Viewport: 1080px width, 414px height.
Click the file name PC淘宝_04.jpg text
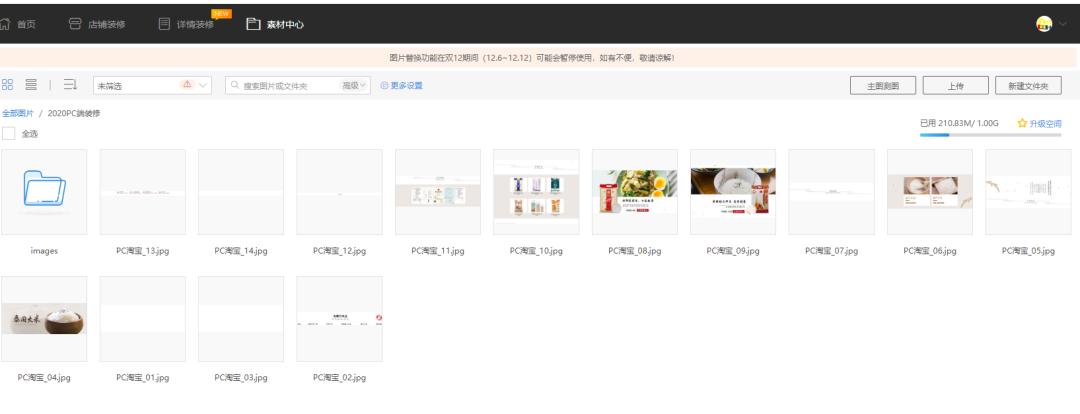pos(44,377)
